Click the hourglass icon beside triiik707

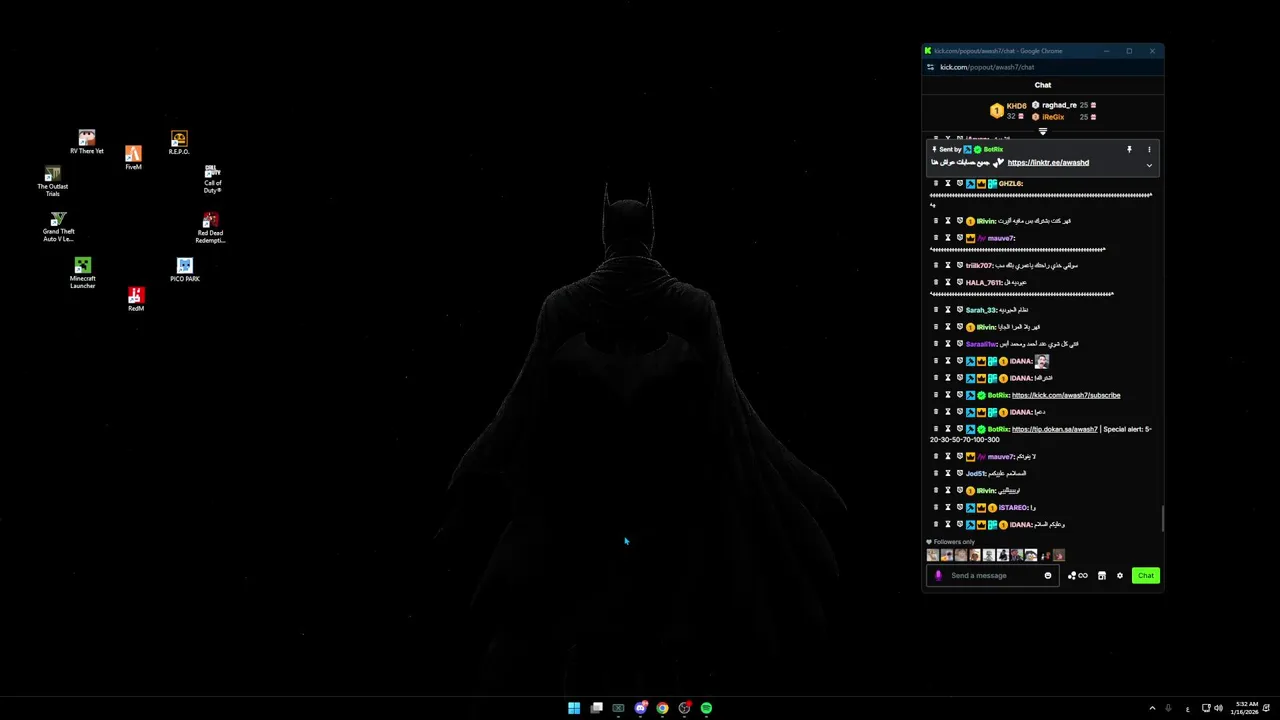(x=948, y=265)
